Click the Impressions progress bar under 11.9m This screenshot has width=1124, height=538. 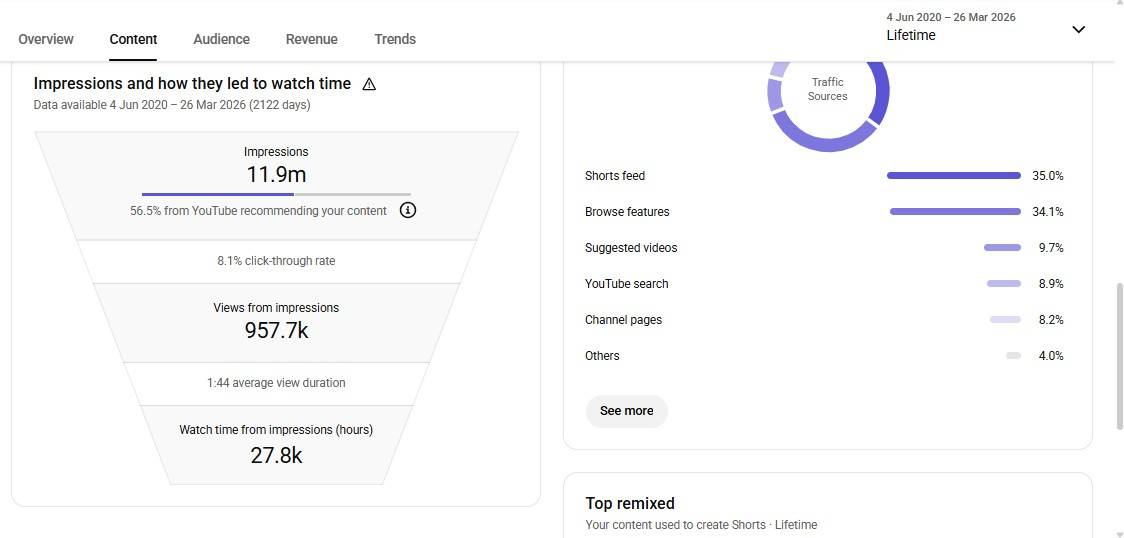276,194
